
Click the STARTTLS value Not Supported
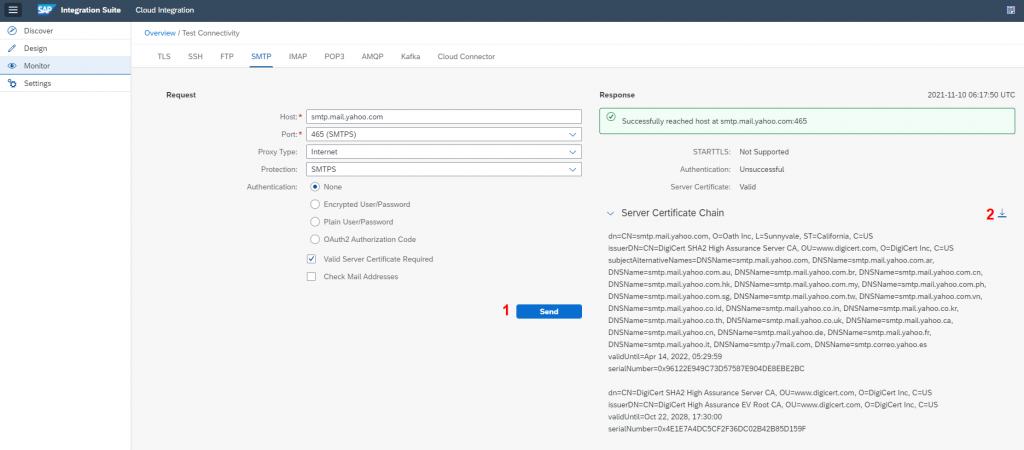coord(764,152)
